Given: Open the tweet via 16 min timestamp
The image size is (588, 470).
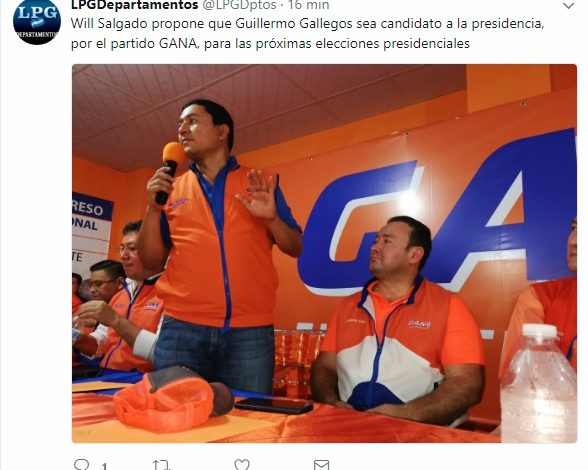Looking at the screenshot, I should click(x=309, y=5).
